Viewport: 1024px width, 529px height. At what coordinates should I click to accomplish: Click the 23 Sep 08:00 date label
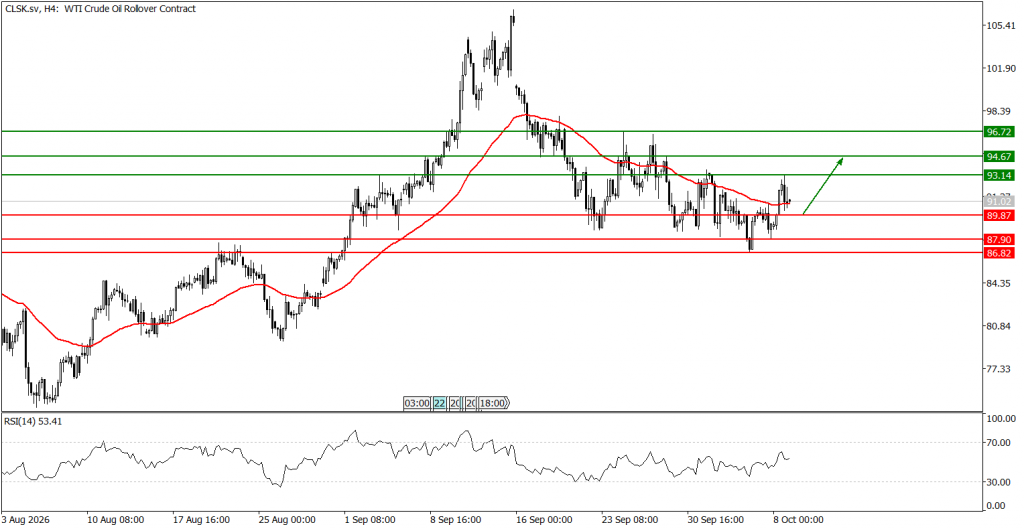(x=630, y=520)
